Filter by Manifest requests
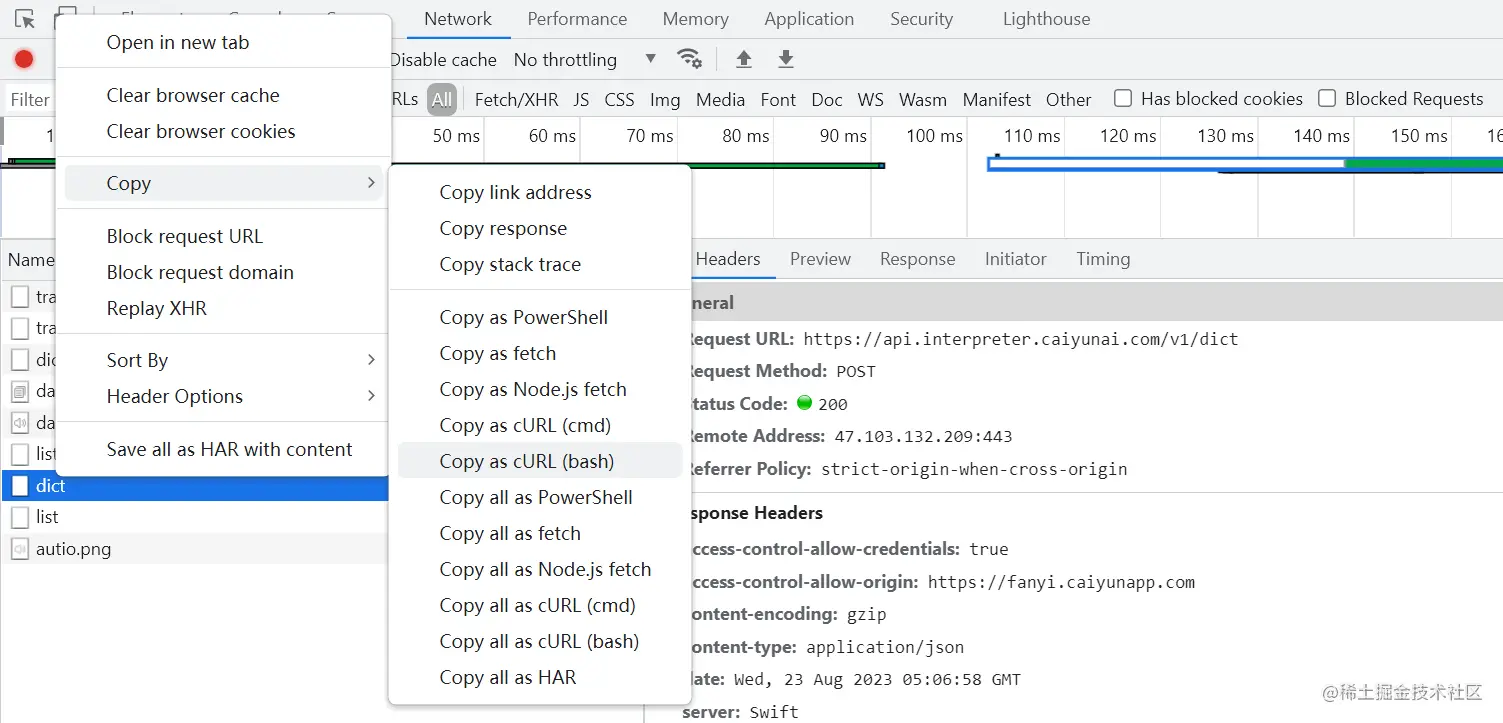Screen dimensions: 1503x723 pyautogui.click(x=996, y=99)
